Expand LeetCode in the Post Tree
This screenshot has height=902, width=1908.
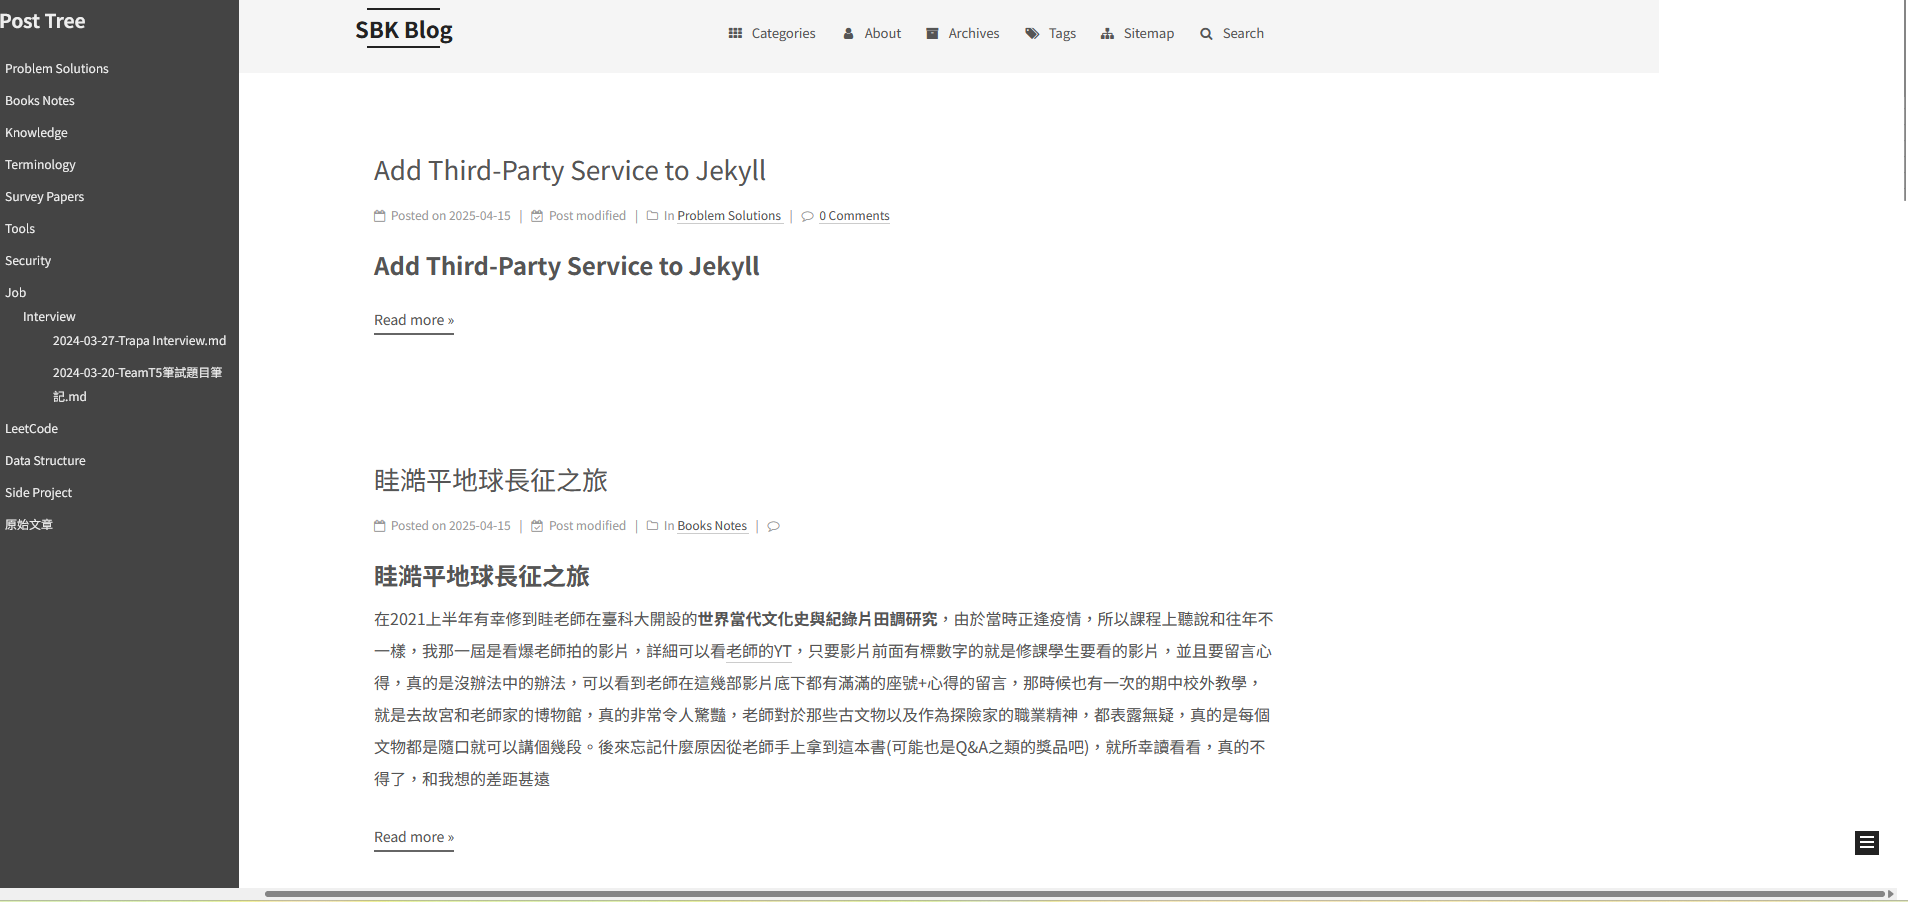pyautogui.click(x=32, y=429)
